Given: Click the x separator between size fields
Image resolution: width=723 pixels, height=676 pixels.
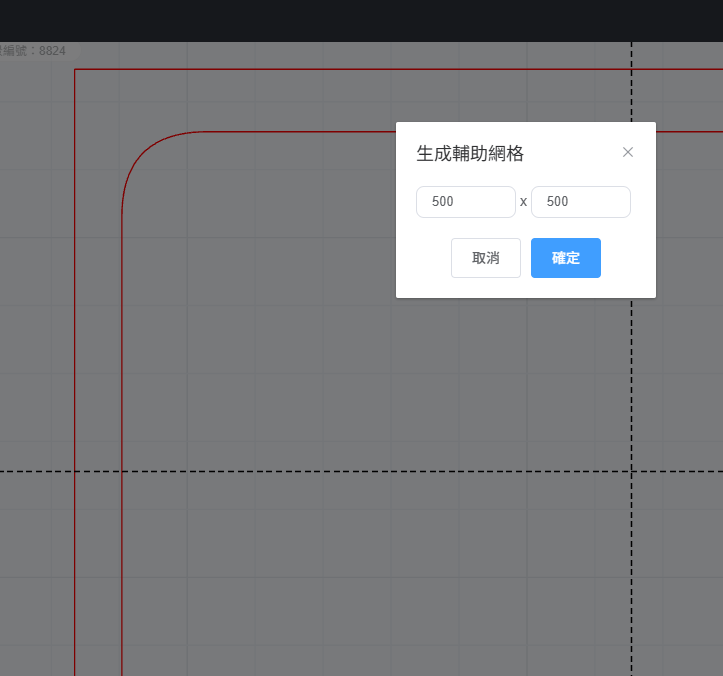Looking at the screenshot, I should pyautogui.click(x=523, y=202).
